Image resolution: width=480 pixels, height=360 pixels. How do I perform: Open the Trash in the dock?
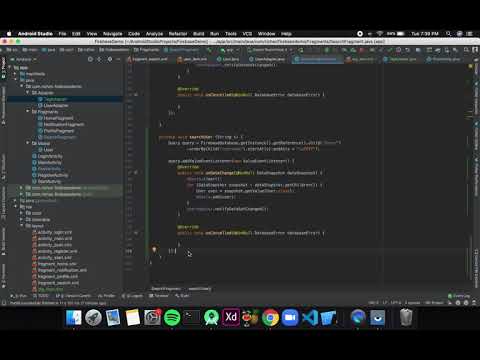tap(406, 317)
